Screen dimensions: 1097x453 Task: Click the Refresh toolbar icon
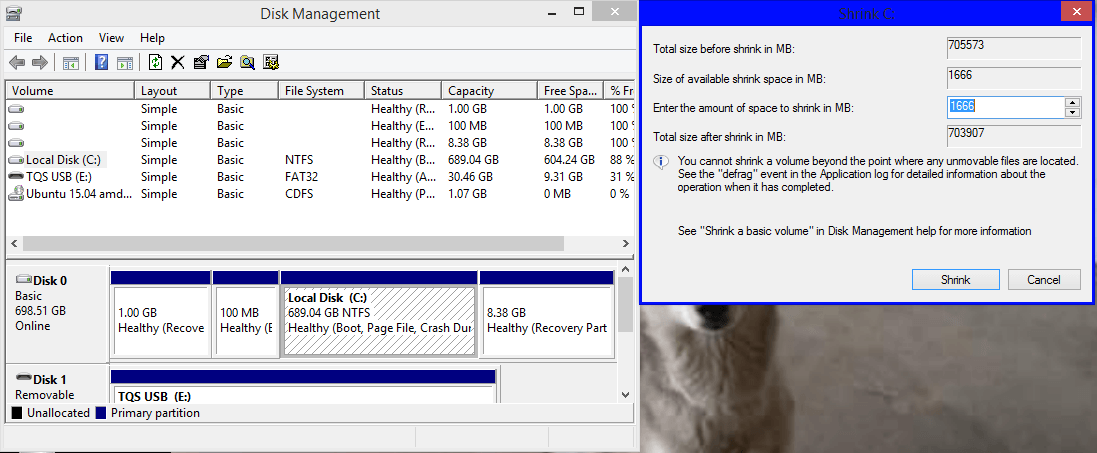click(x=155, y=62)
